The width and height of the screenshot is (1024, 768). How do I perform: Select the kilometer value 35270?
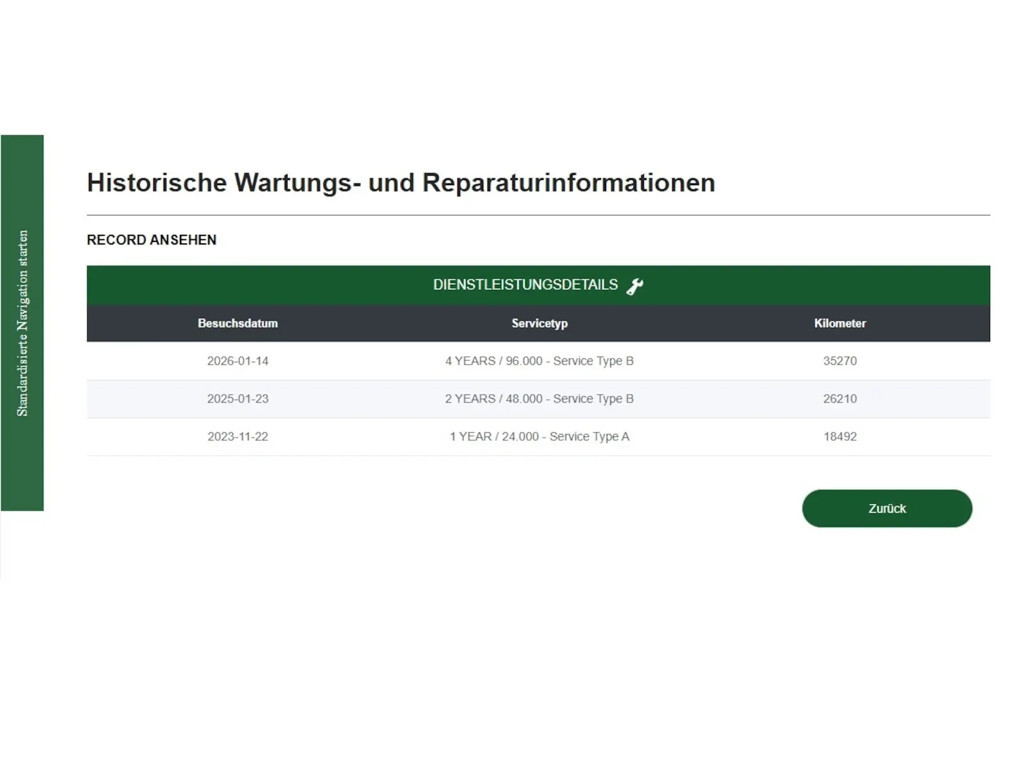[840, 361]
